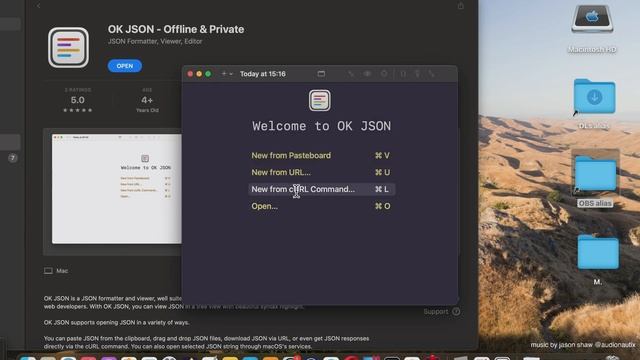Click the 4+ age rating
Image resolution: width=640 pixels, height=360 pixels.
(x=147, y=100)
